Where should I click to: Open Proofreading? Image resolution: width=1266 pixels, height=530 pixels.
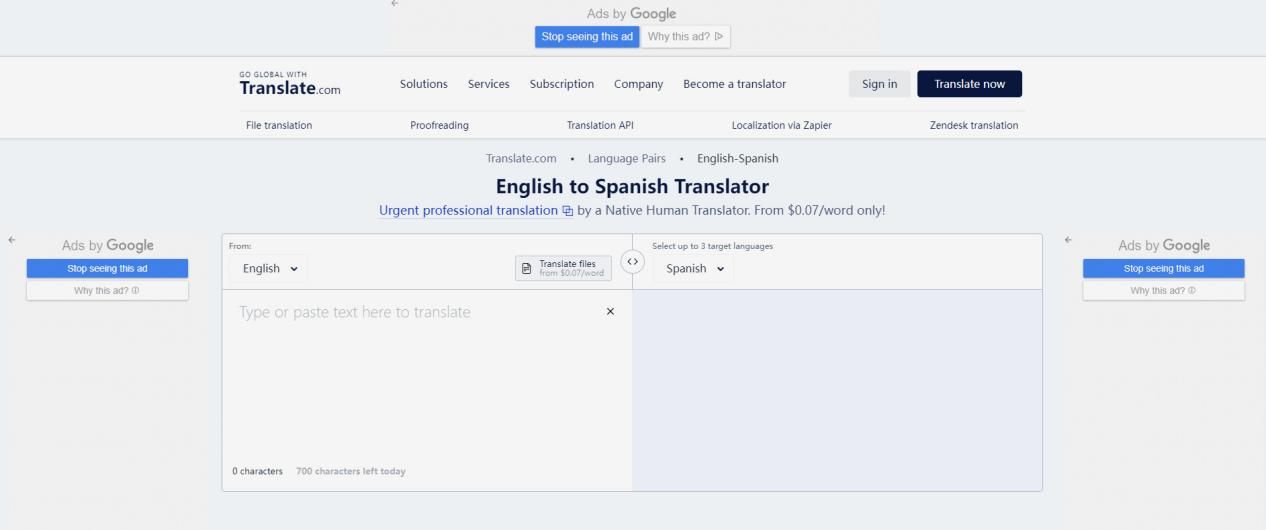tap(439, 125)
